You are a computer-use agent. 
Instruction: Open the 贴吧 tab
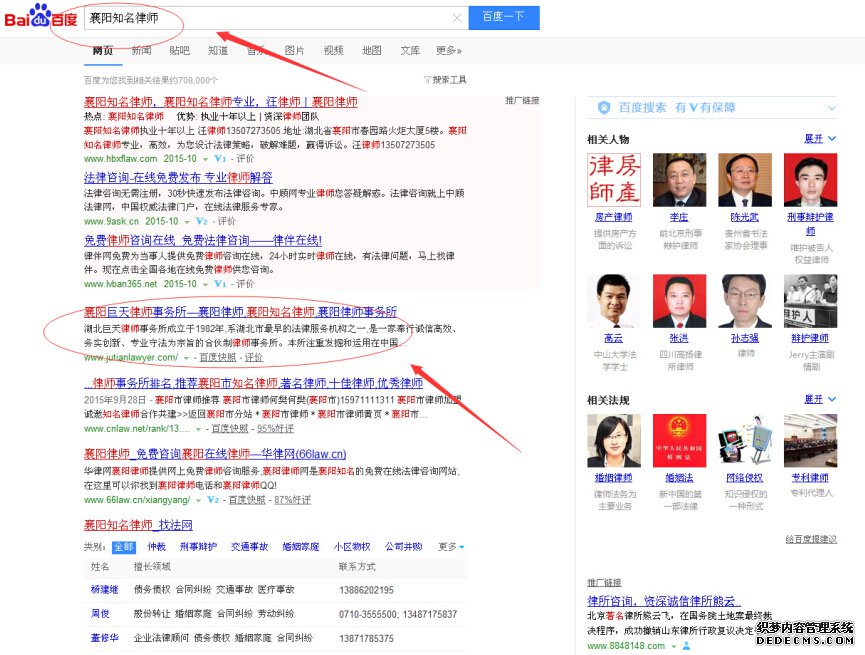[x=179, y=51]
